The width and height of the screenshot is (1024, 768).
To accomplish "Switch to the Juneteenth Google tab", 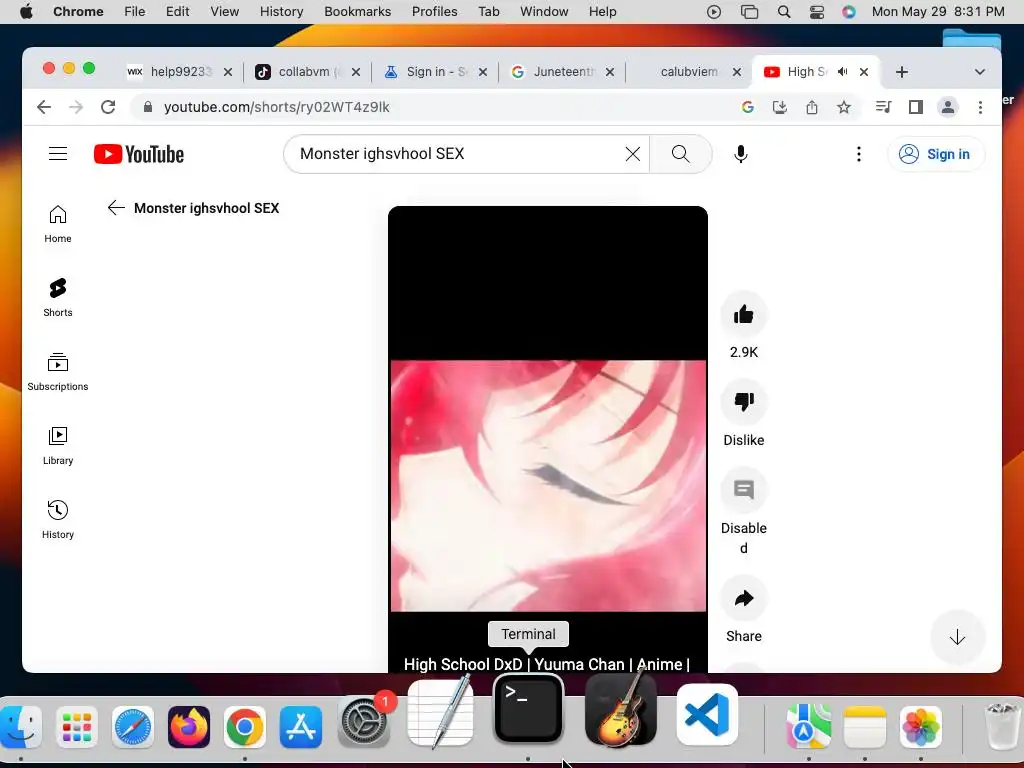I will point(562,72).
